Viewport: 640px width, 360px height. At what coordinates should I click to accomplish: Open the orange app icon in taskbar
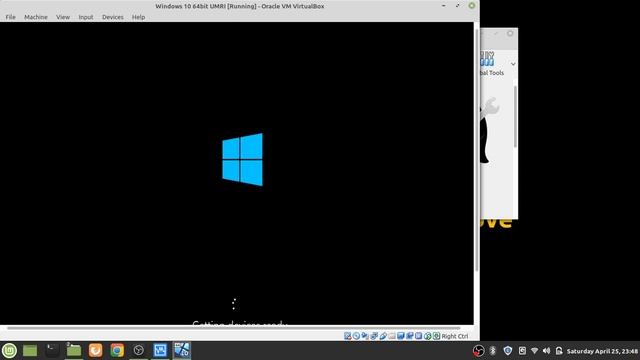pos(96,350)
